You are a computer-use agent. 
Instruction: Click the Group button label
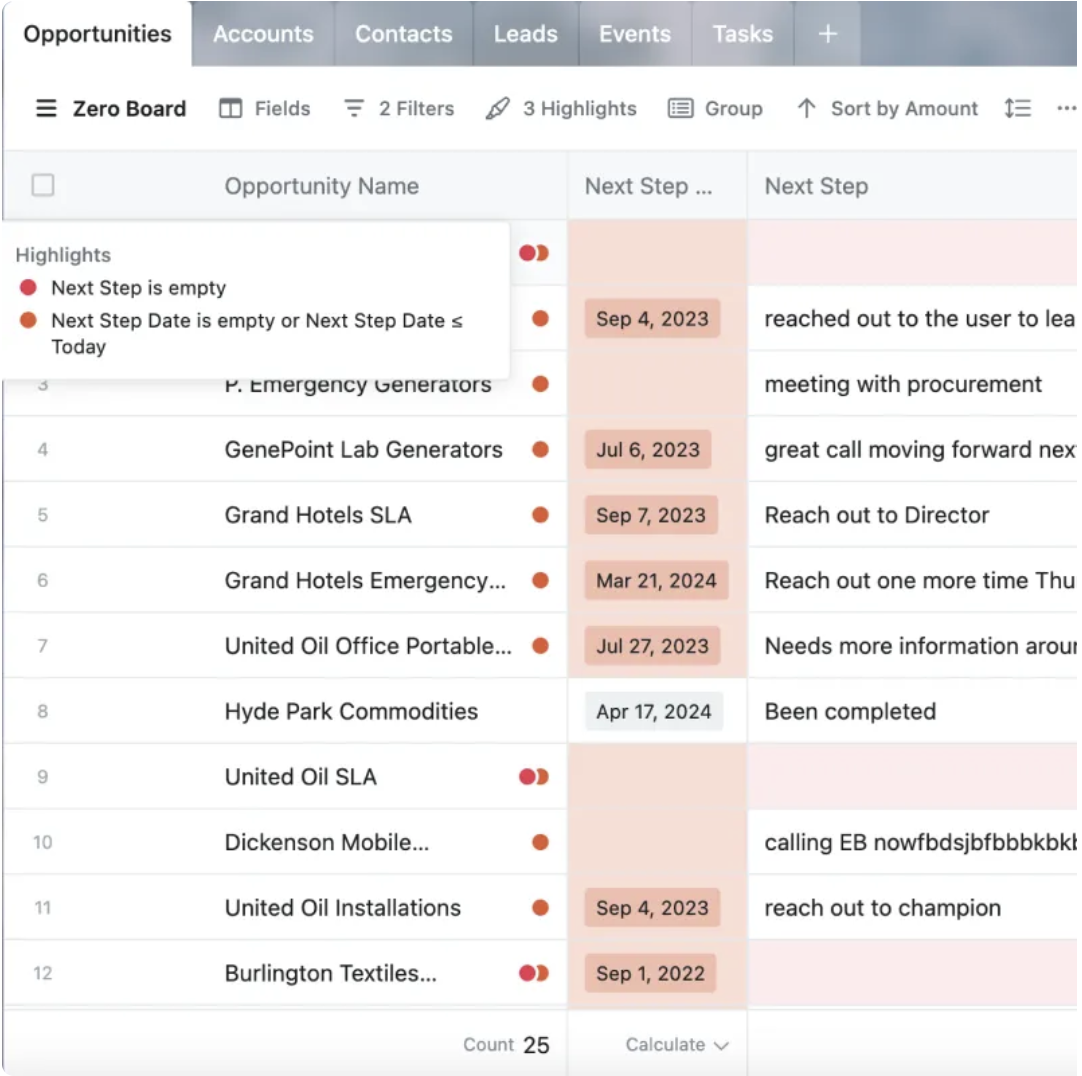click(734, 108)
